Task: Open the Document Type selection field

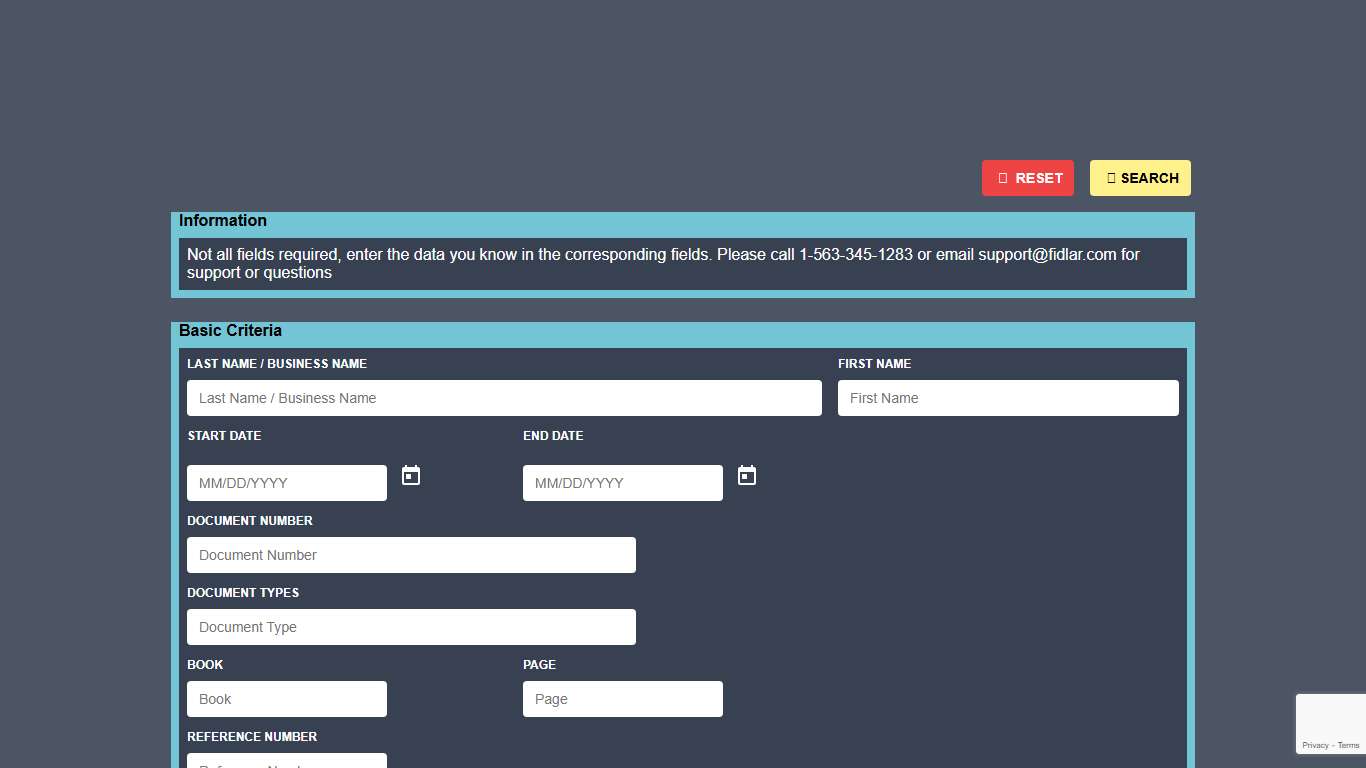Action: tap(411, 627)
